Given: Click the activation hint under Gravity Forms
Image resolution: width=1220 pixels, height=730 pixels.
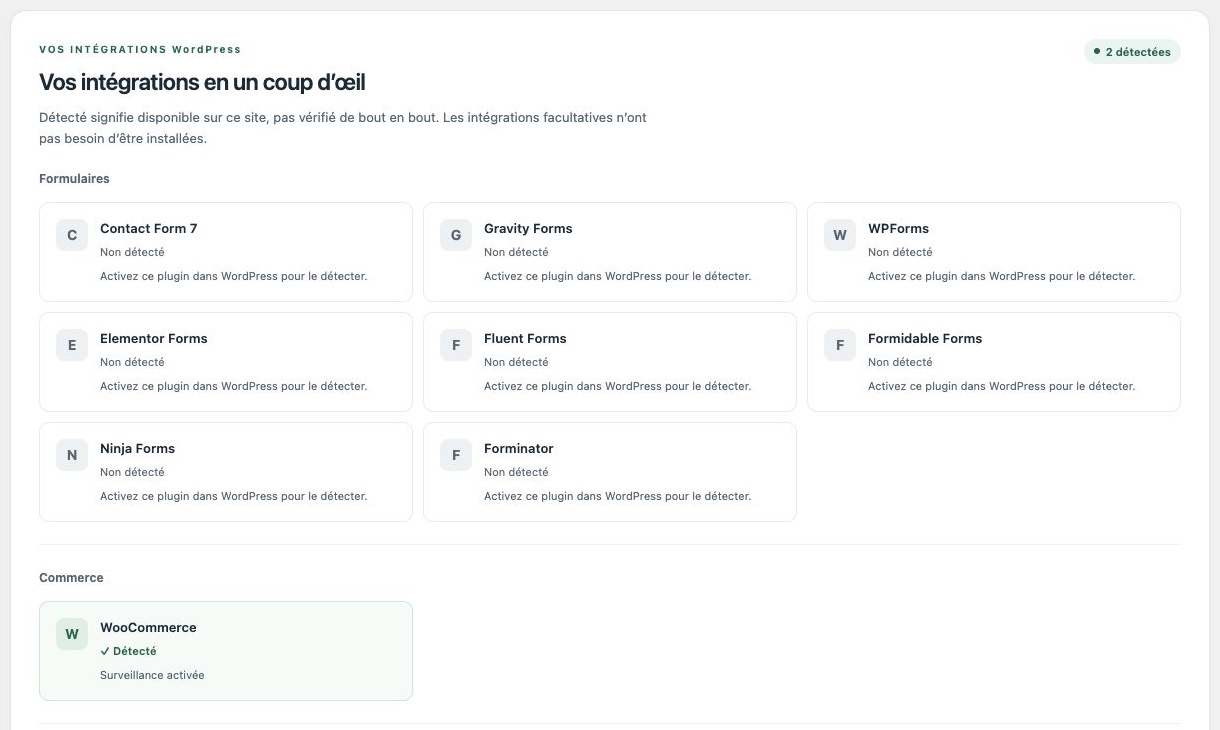Looking at the screenshot, I should tap(617, 277).
